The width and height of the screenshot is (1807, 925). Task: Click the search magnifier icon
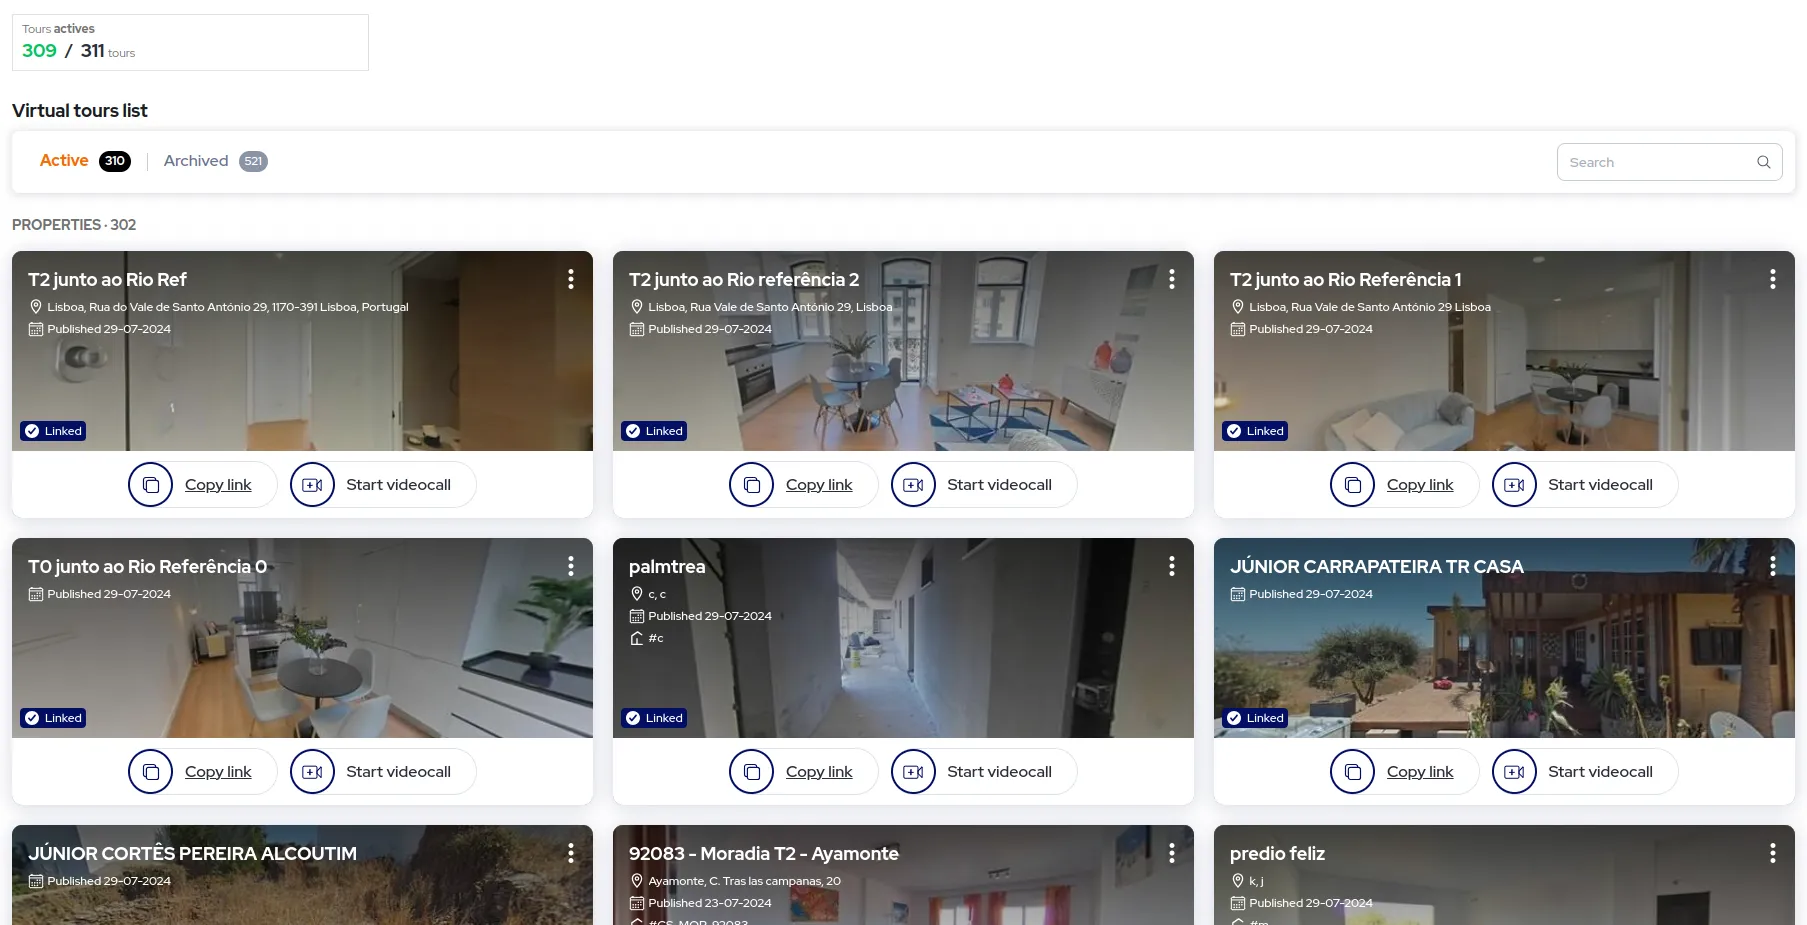[1764, 161]
